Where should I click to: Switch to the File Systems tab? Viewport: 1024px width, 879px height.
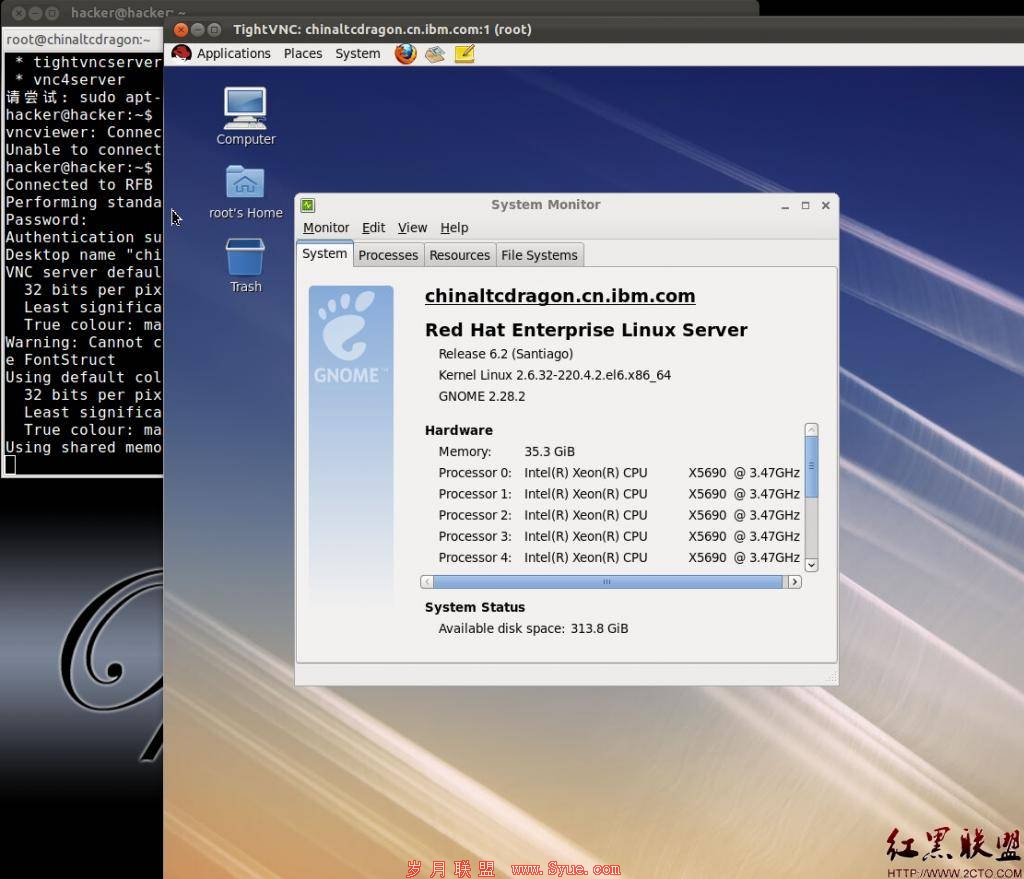coord(539,255)
